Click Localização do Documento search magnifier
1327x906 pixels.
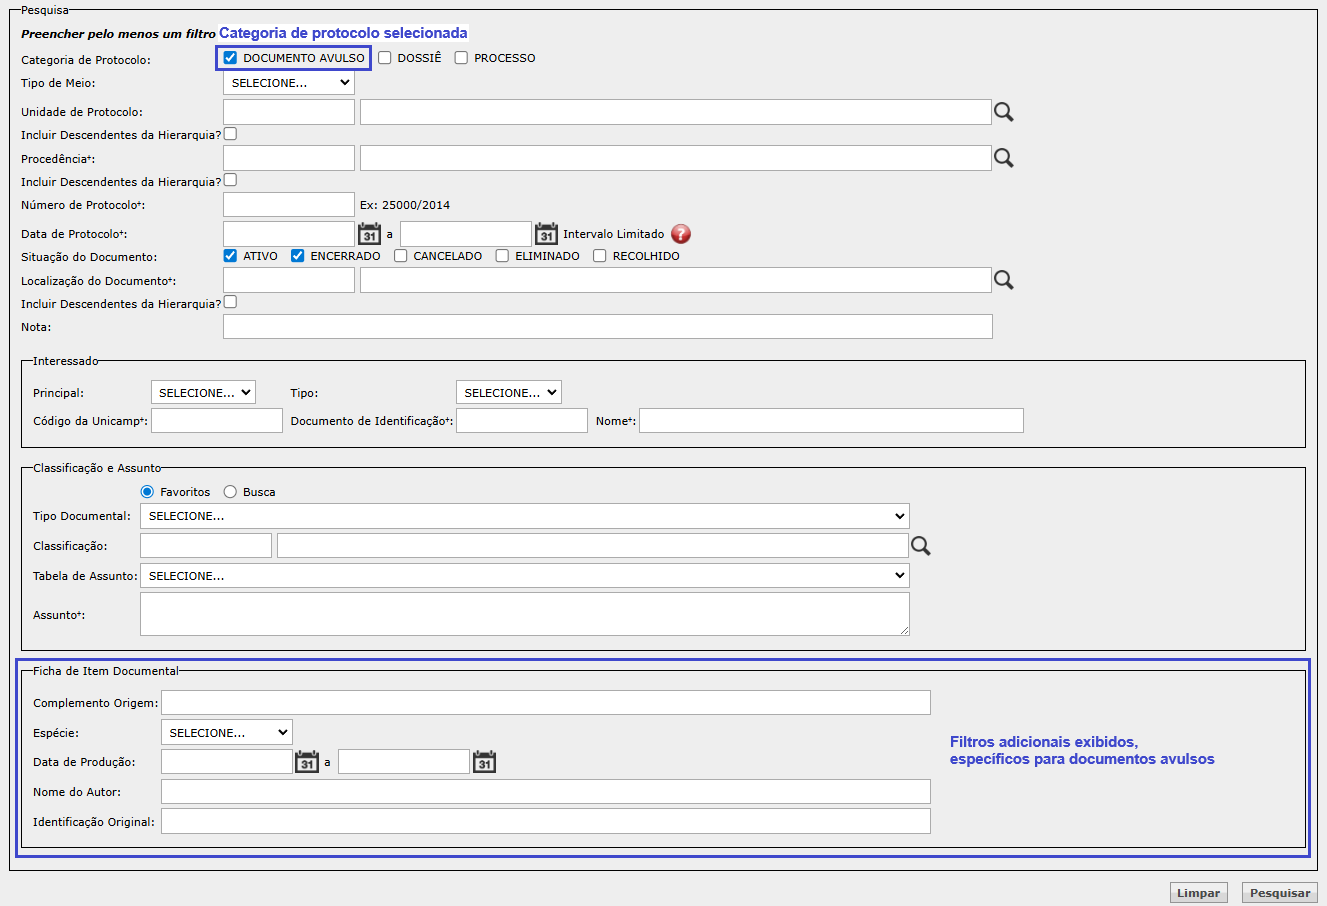pos(1003,281)
